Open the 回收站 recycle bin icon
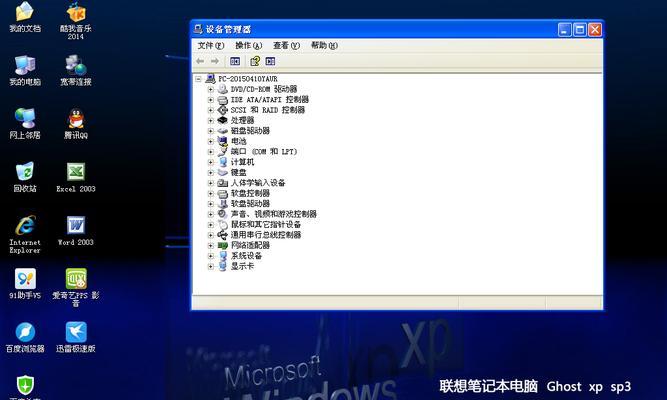 tap(25, 177)
